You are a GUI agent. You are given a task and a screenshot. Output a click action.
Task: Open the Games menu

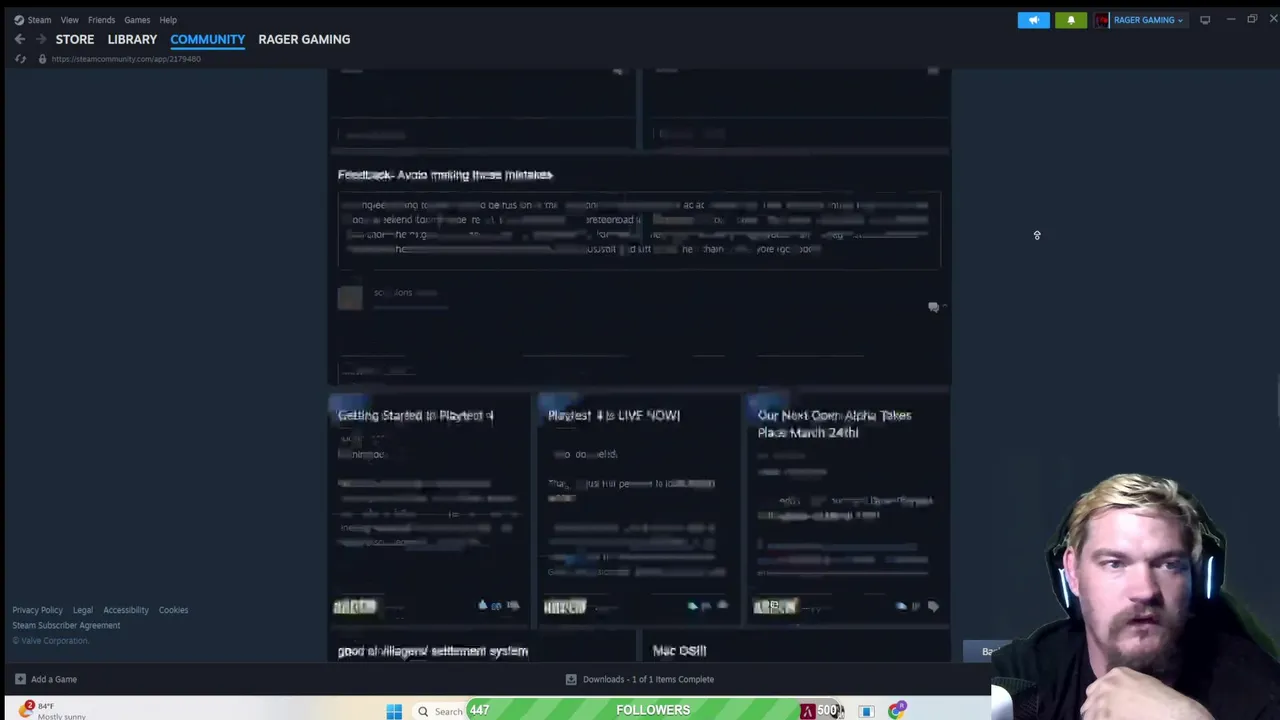point(137,20)
